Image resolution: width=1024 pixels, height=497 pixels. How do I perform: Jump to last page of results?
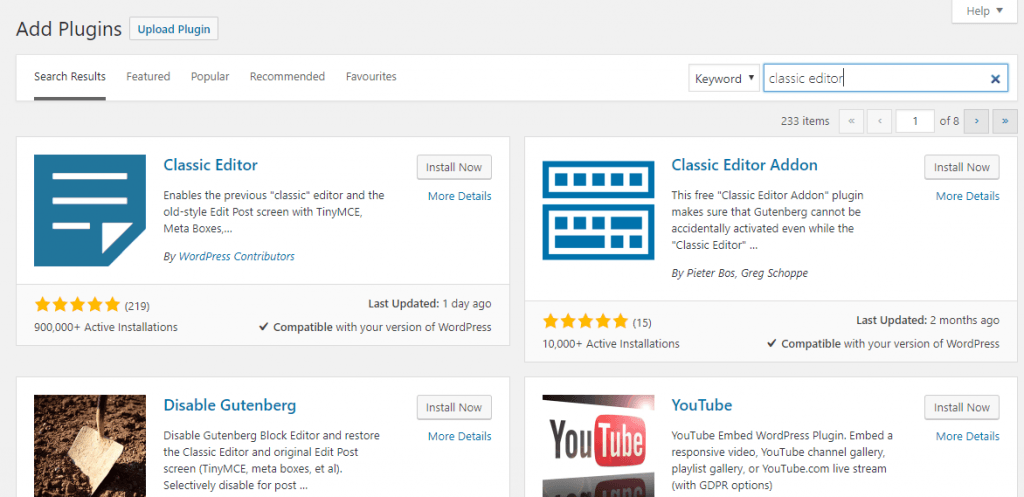click(x=1003, y=121)
